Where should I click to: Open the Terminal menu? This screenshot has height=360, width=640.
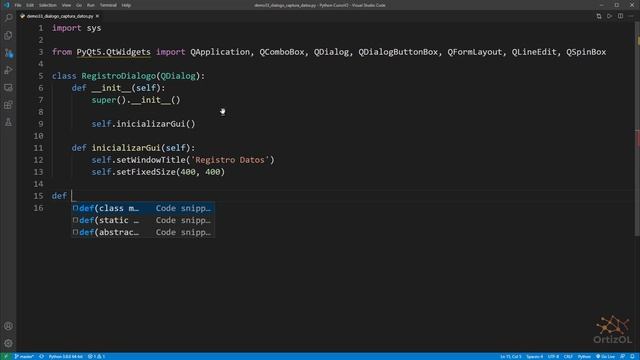click(x=108, y=5)
